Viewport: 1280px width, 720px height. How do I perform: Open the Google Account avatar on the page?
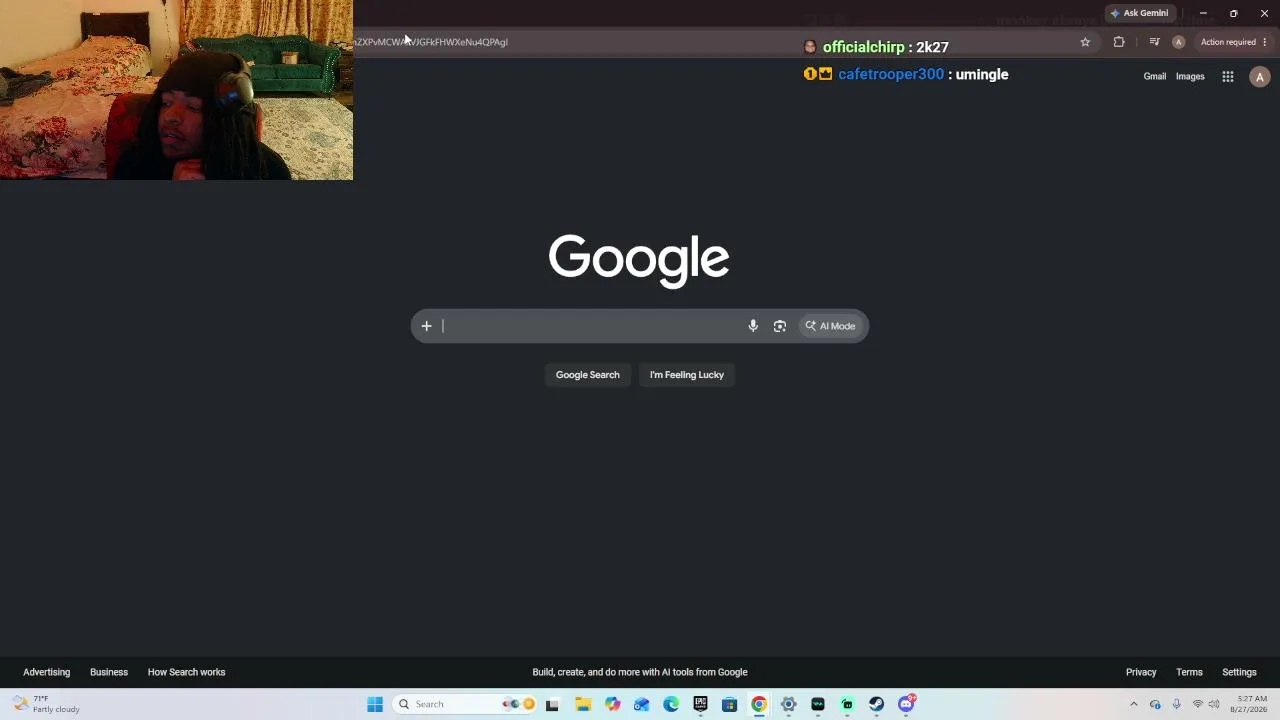click(x=1260, y=77)
